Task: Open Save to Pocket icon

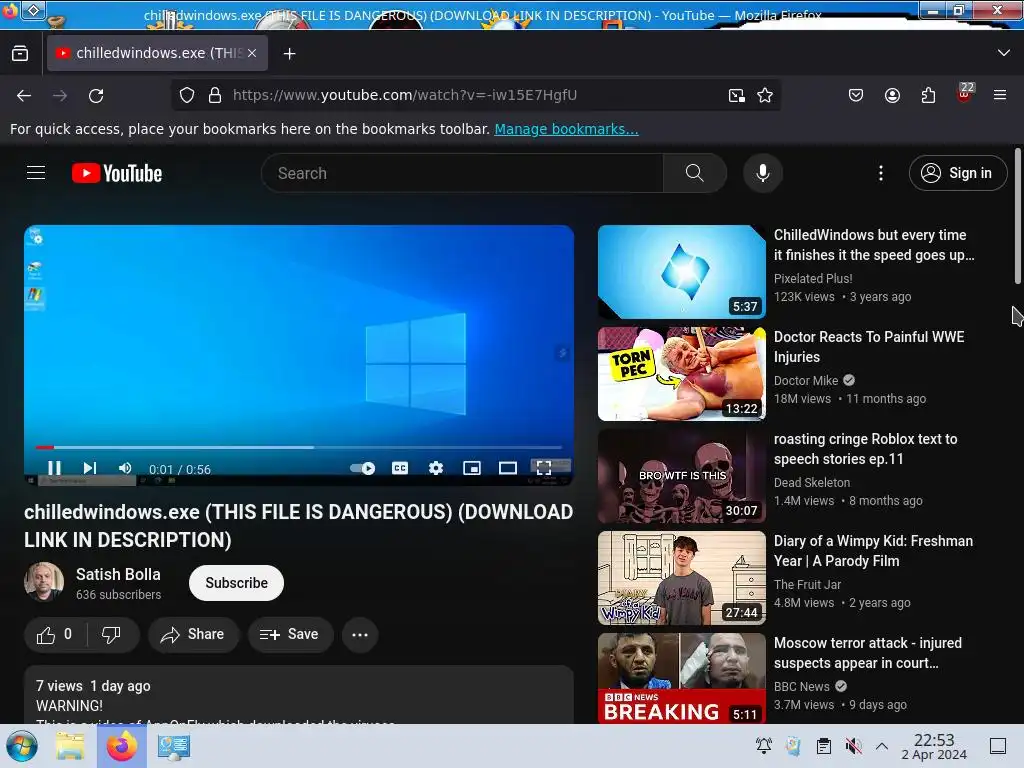Action: click(856, 95)
